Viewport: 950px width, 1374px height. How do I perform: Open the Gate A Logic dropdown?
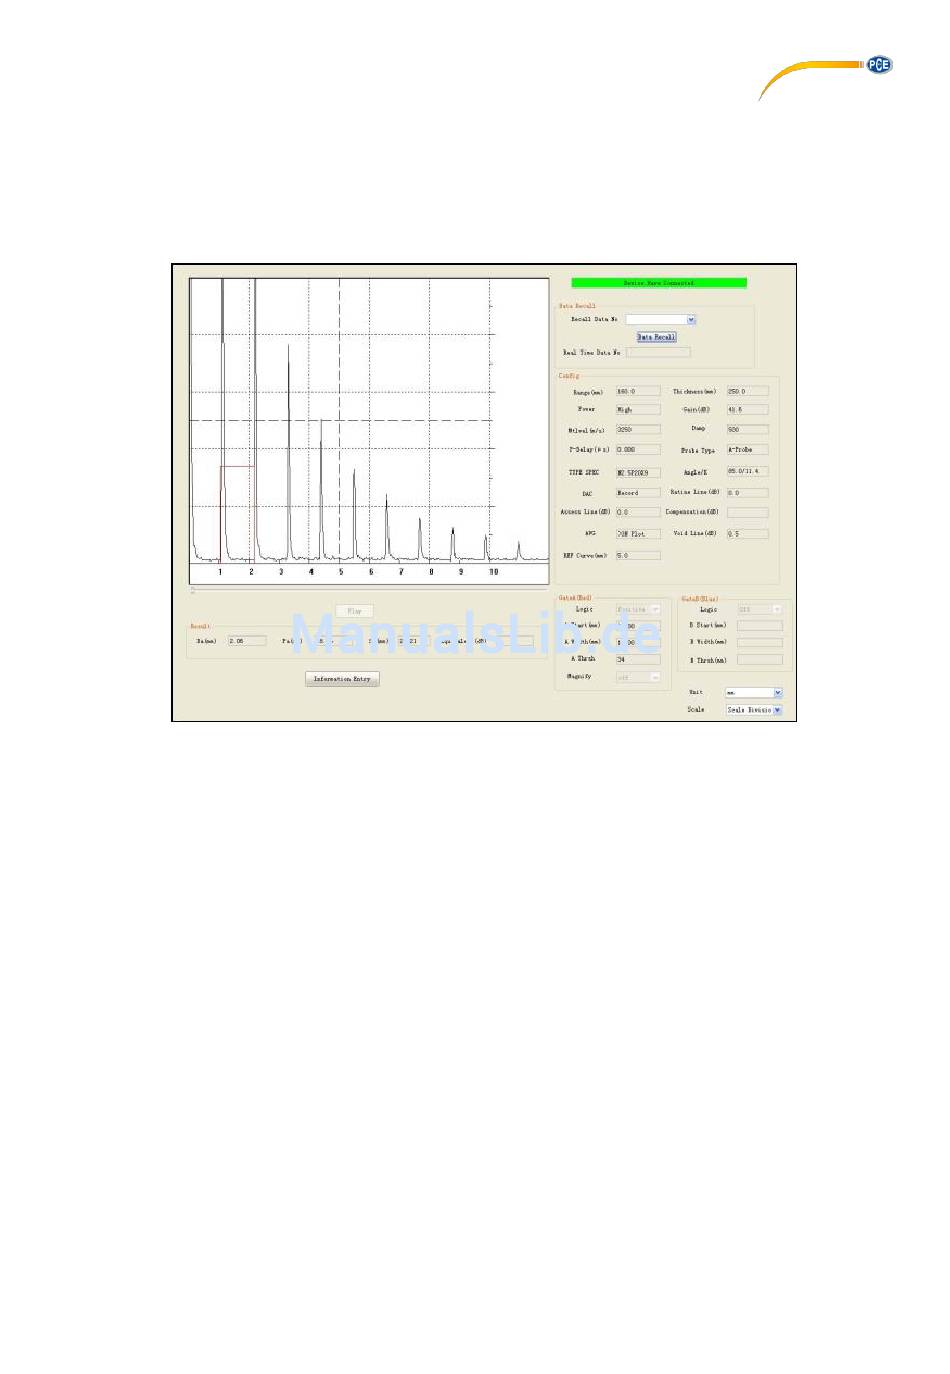click(x=638, y=609)
